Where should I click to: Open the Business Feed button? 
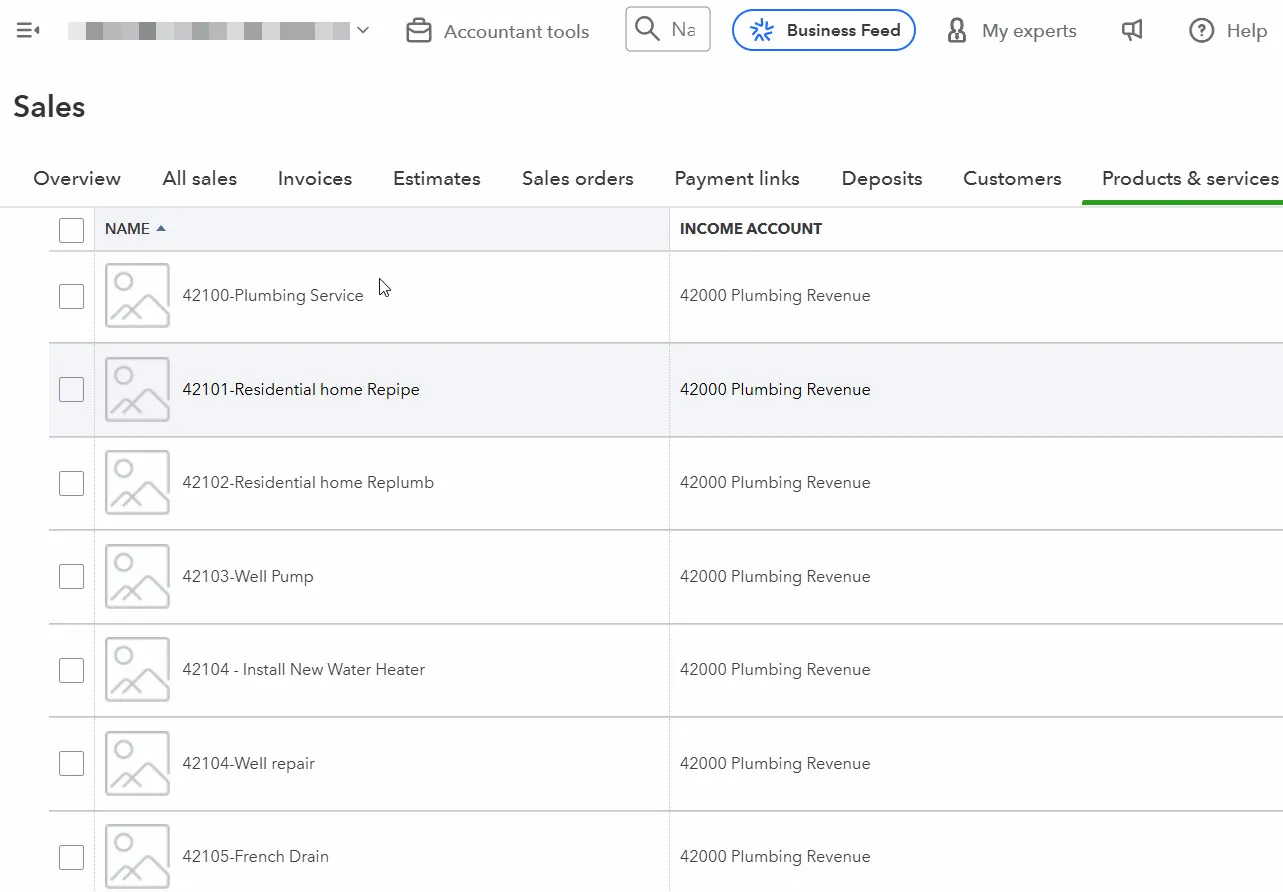coord(823,30)
